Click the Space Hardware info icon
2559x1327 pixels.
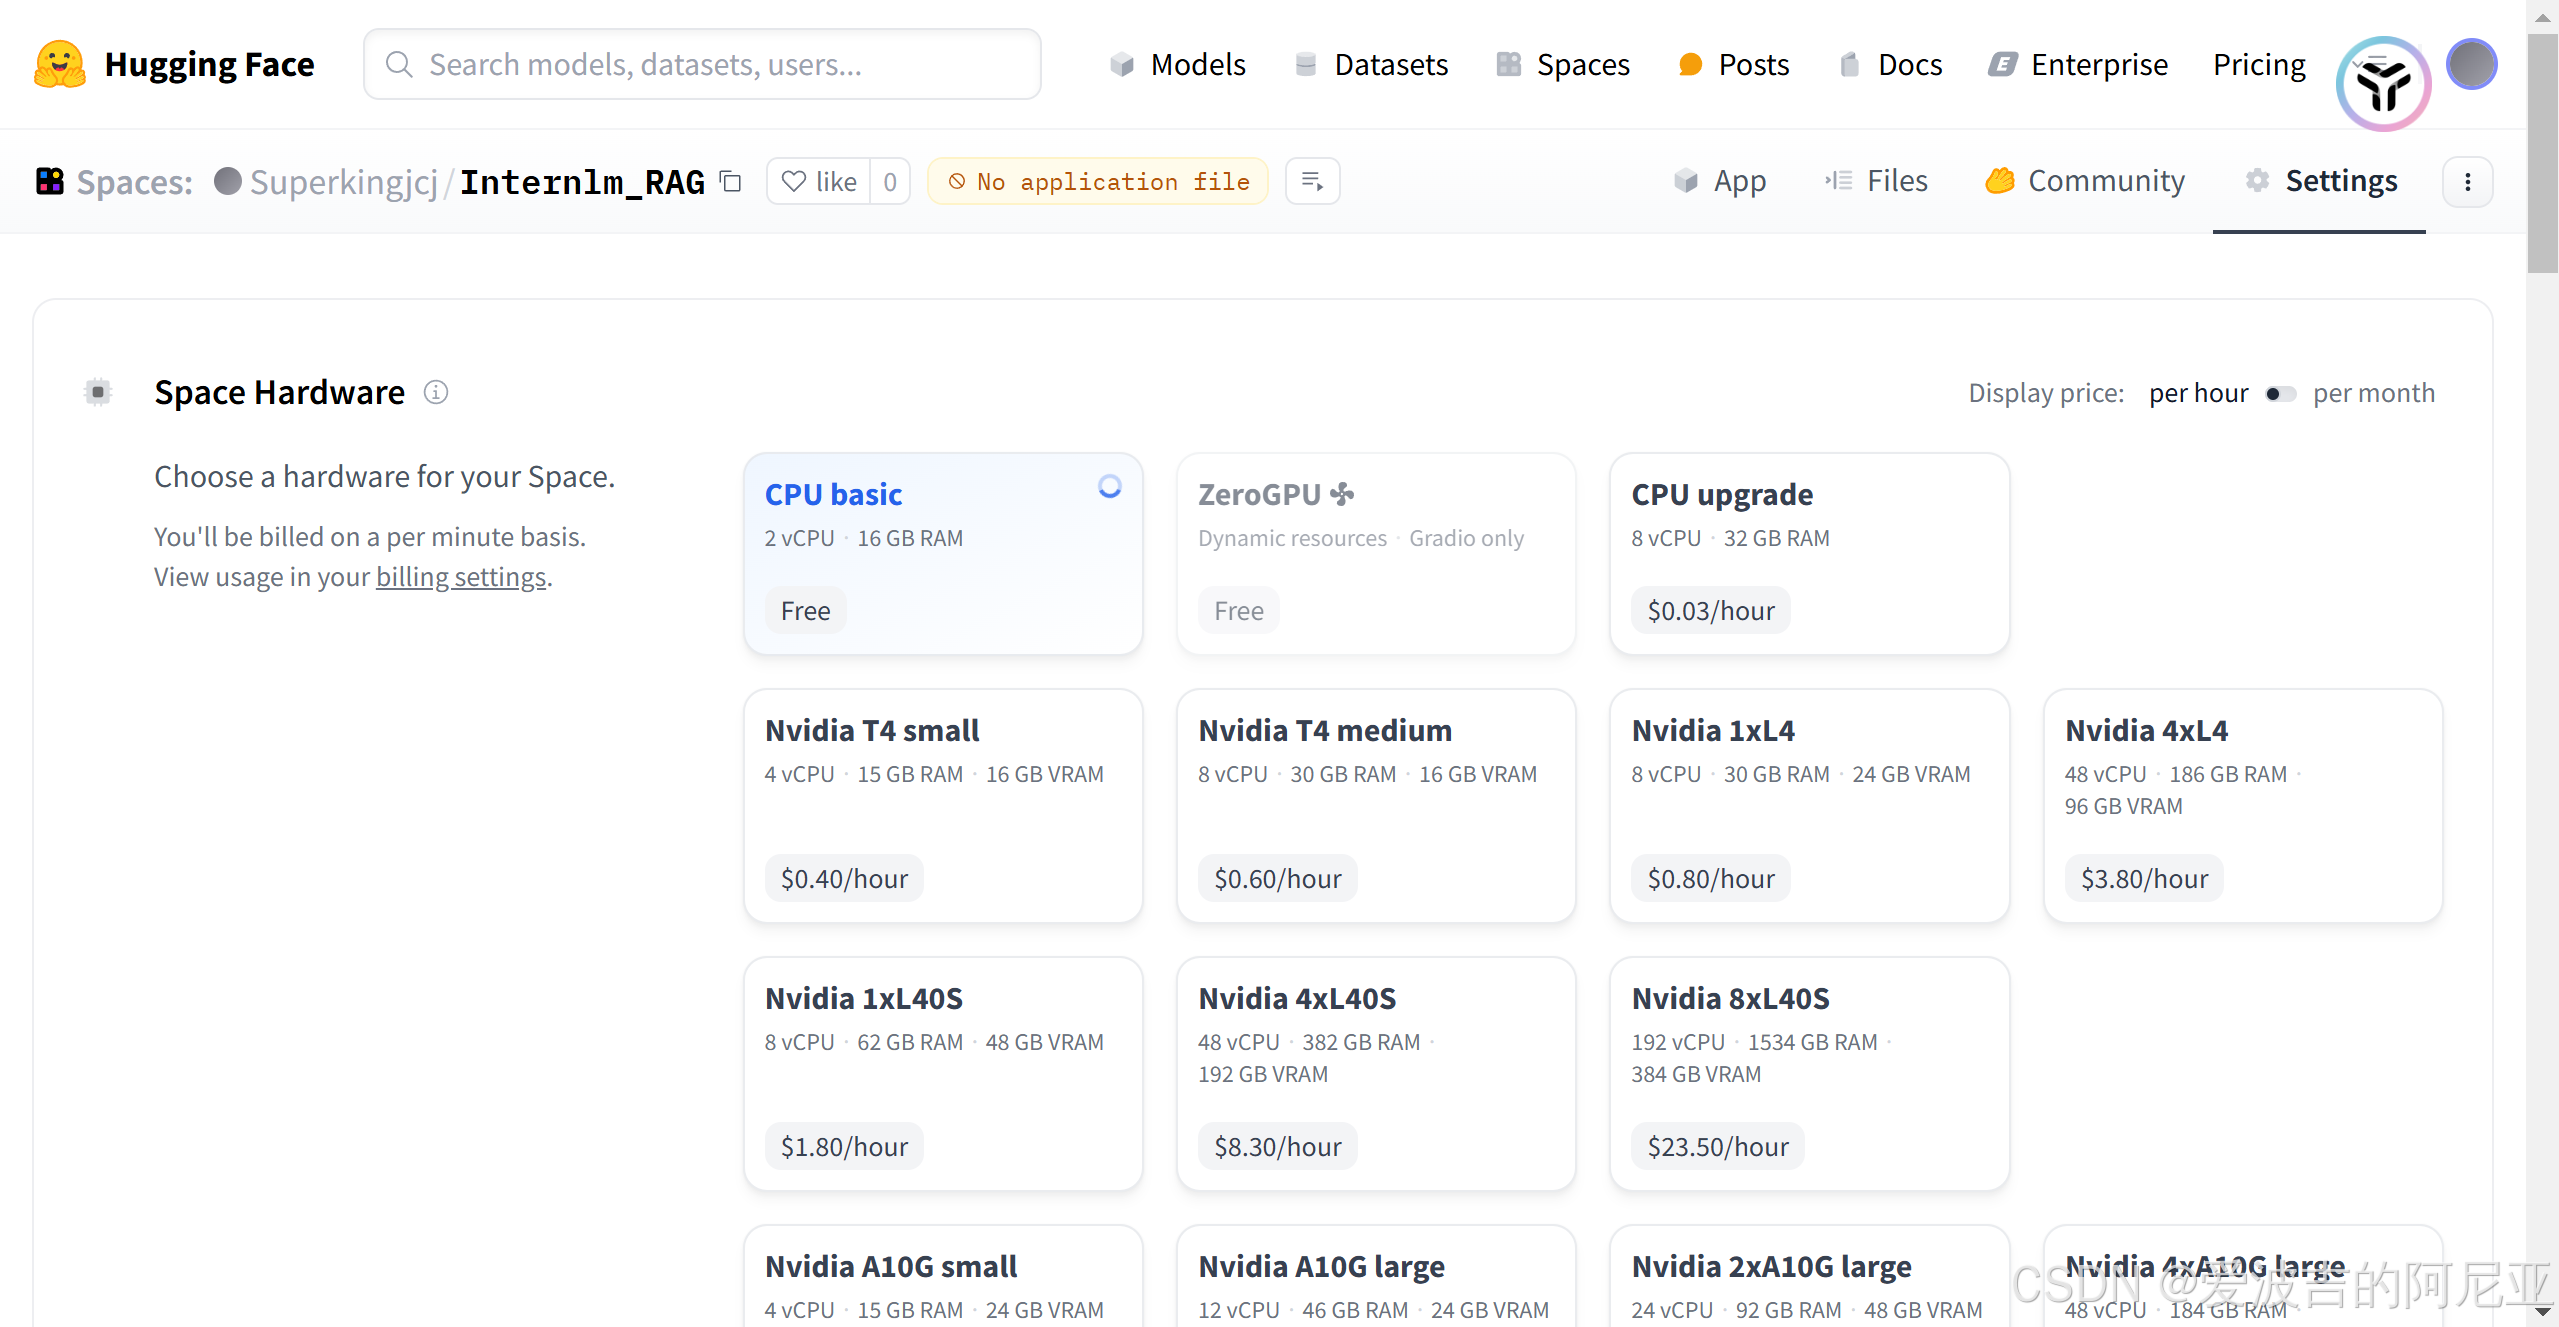(435, 392)
